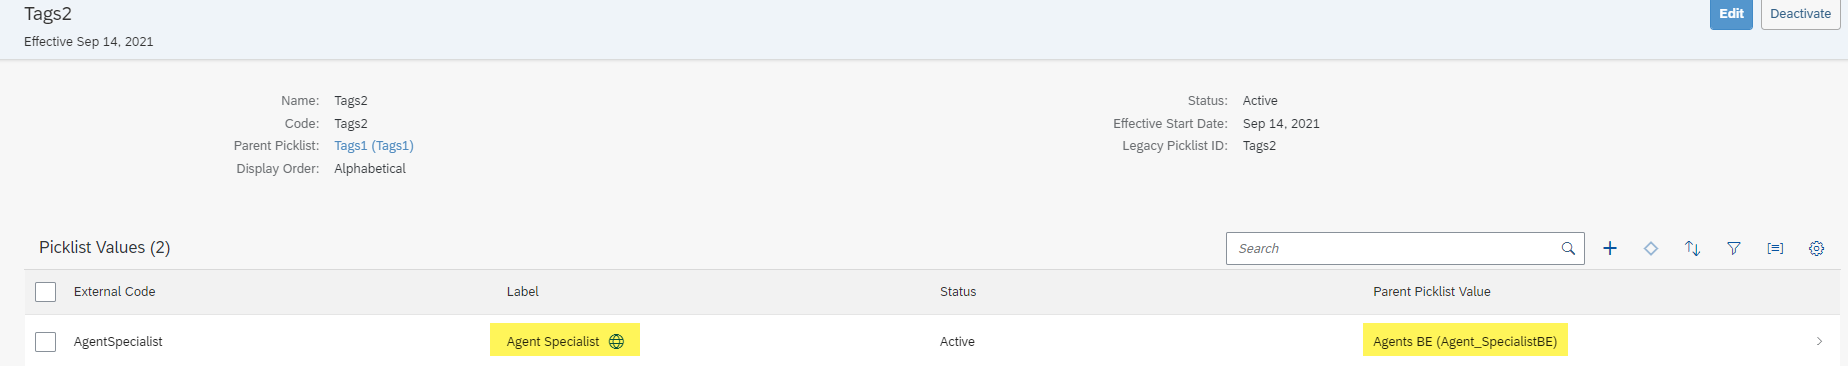Screen dimensions: 1848x366
Task: Open the filter funnel icon
Action: pyautogui.click(x=1734, y=248)
